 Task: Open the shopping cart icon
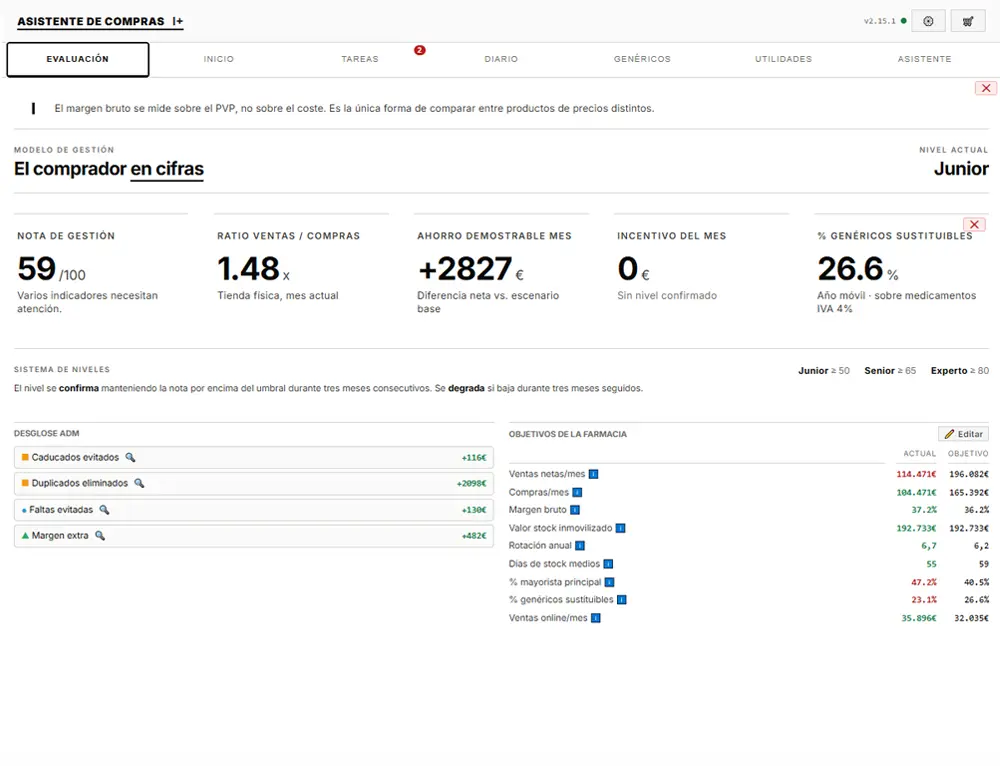[x=967, y=21]
